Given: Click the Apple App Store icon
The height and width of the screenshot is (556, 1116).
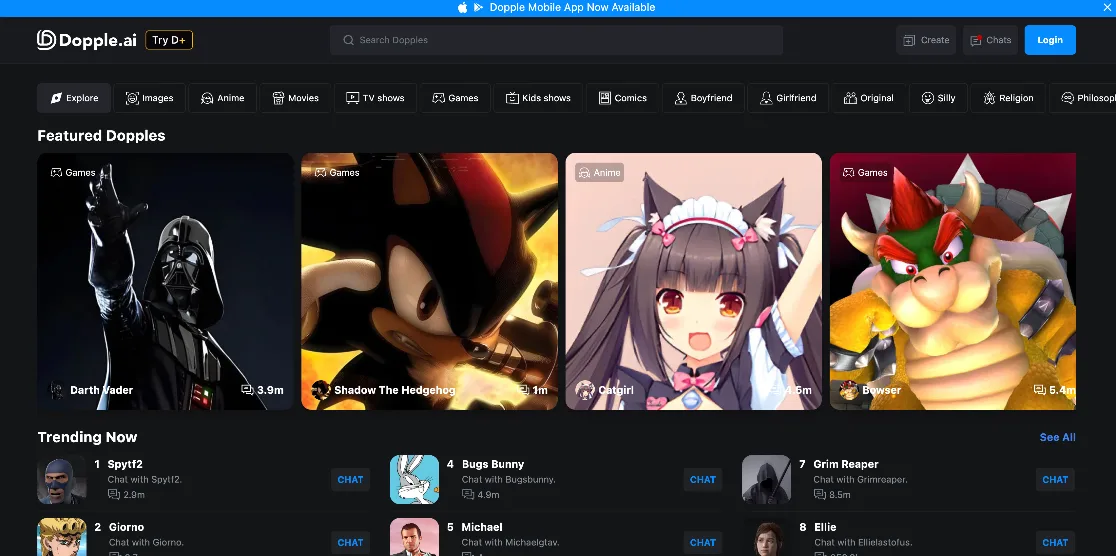Looking at the screenshot, I should click(463, 7).
